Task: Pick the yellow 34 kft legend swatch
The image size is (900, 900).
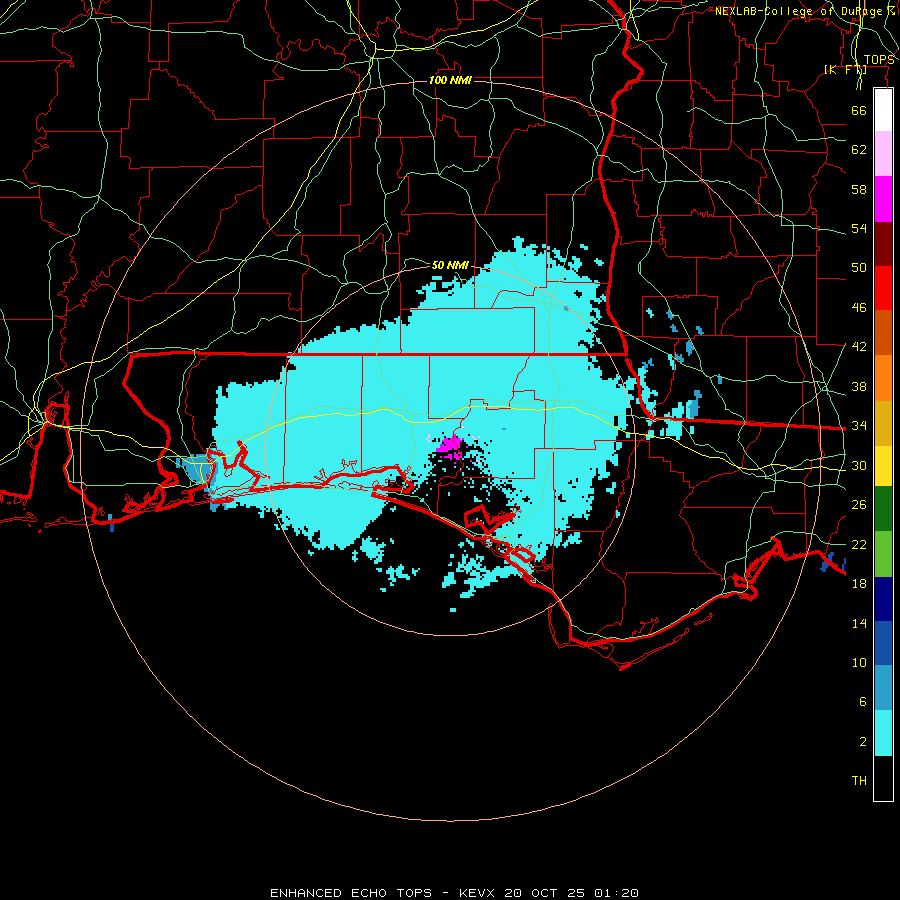Action: (883, 466)
